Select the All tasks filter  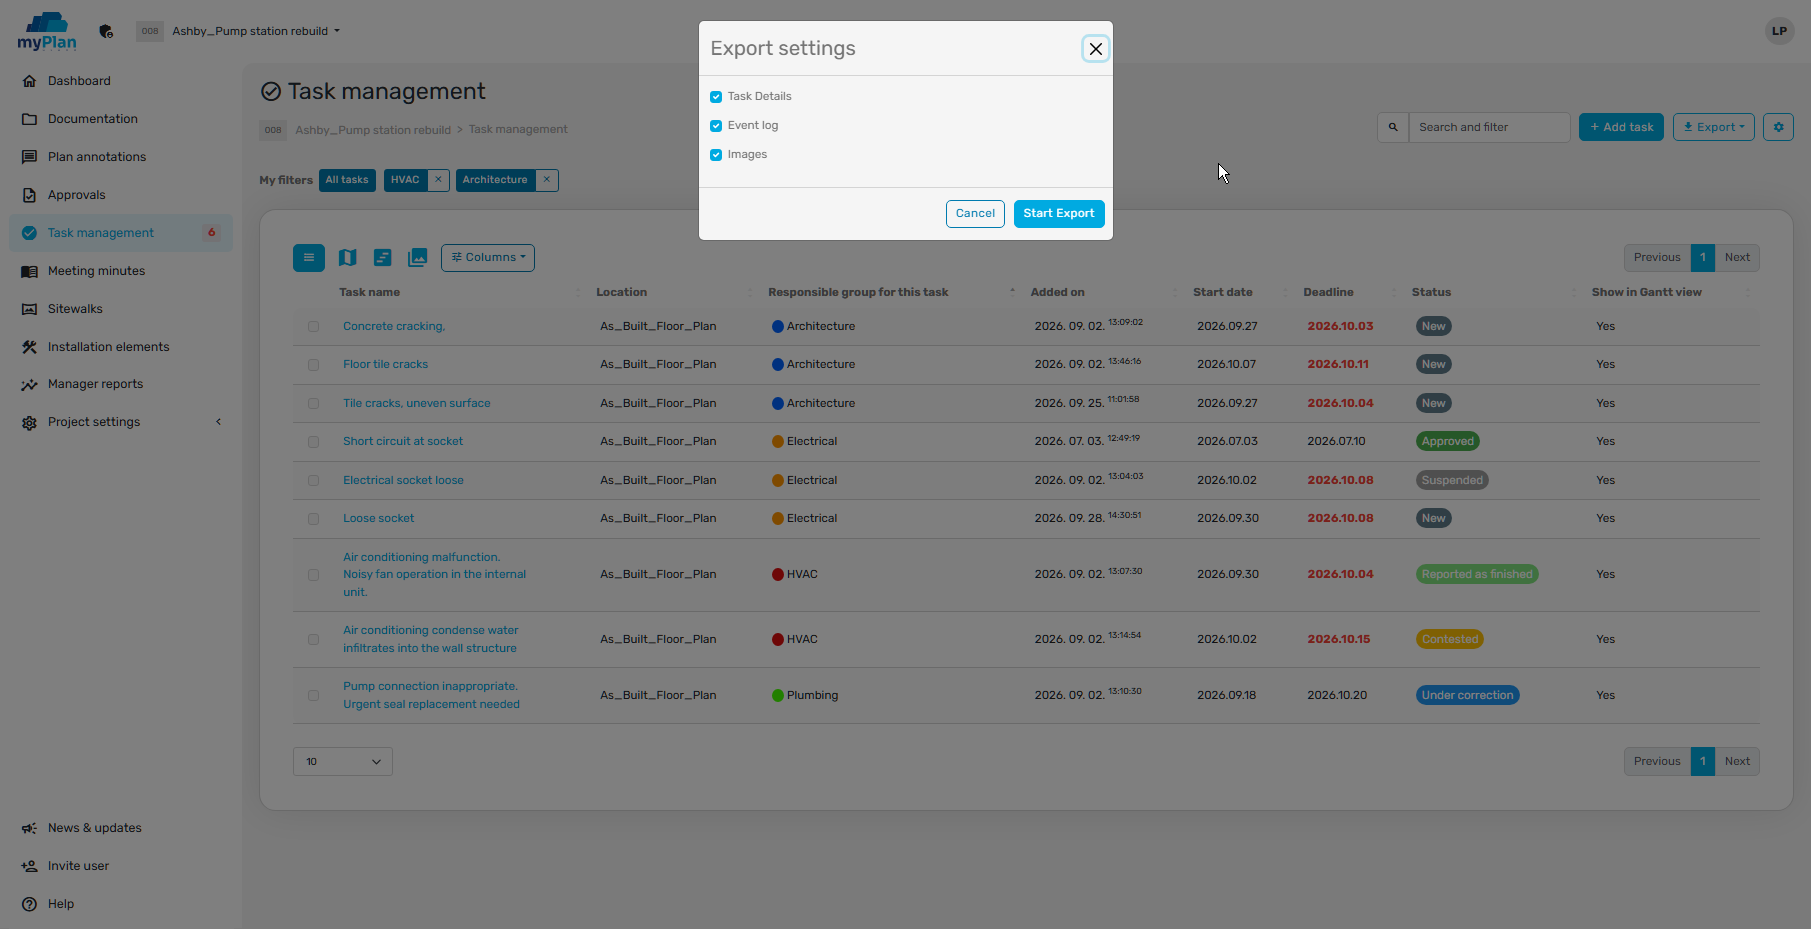click(347, 180)
